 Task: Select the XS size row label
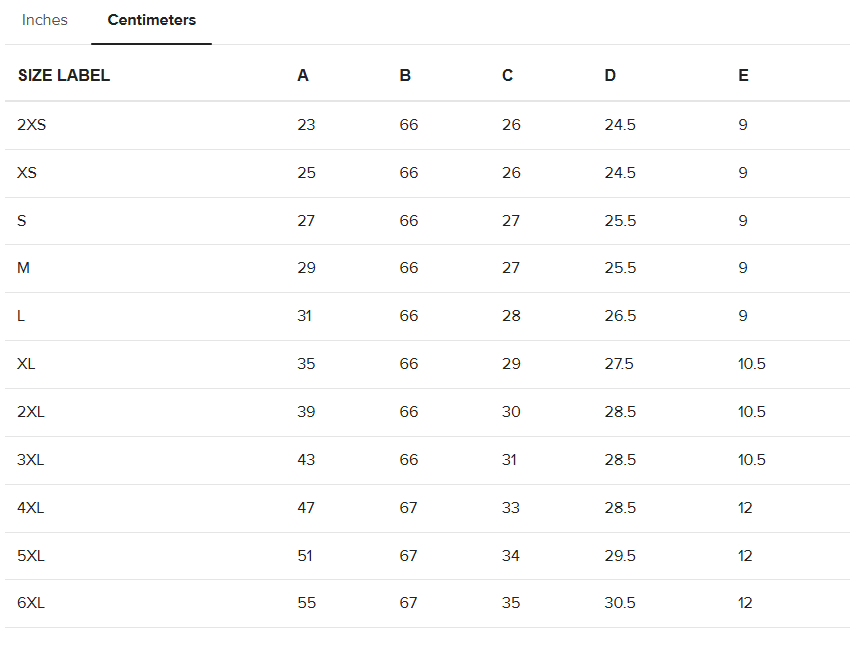coord(27,173)
